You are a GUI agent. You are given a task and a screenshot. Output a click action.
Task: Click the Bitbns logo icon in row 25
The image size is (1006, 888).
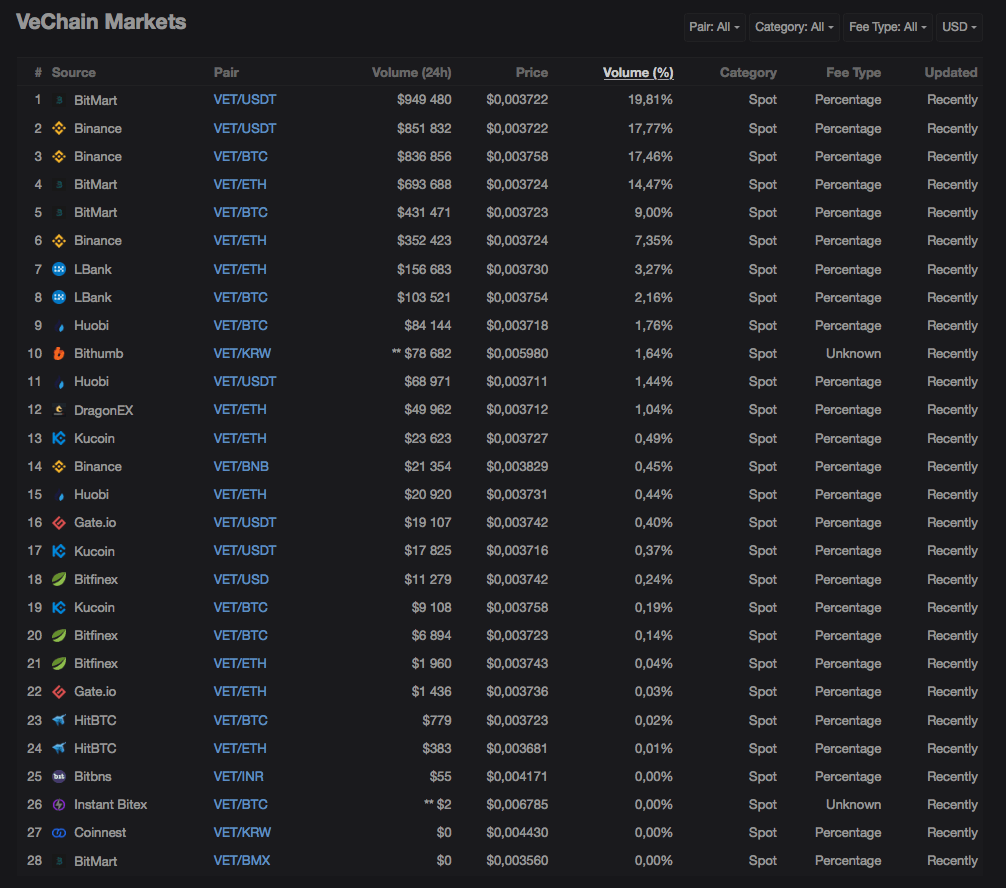(59, 776)
